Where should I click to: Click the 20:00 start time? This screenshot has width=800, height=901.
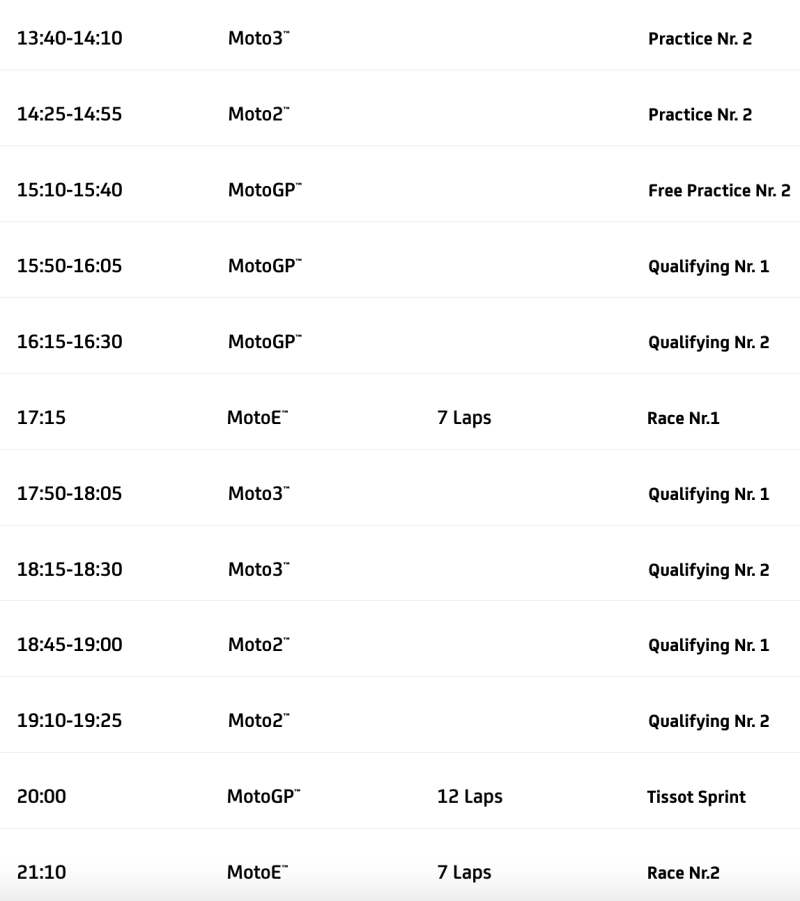pyautogui.click(x=42, y=797)
